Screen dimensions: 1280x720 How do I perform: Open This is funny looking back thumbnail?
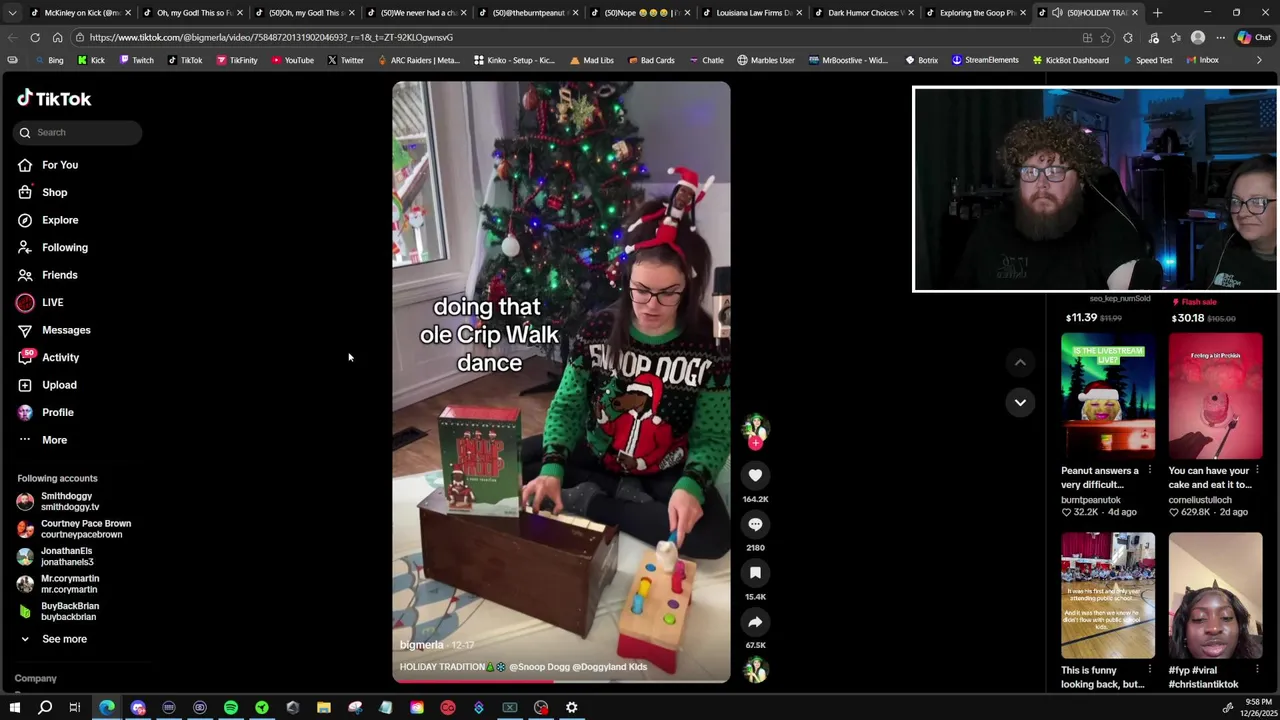coord(1108,595)
